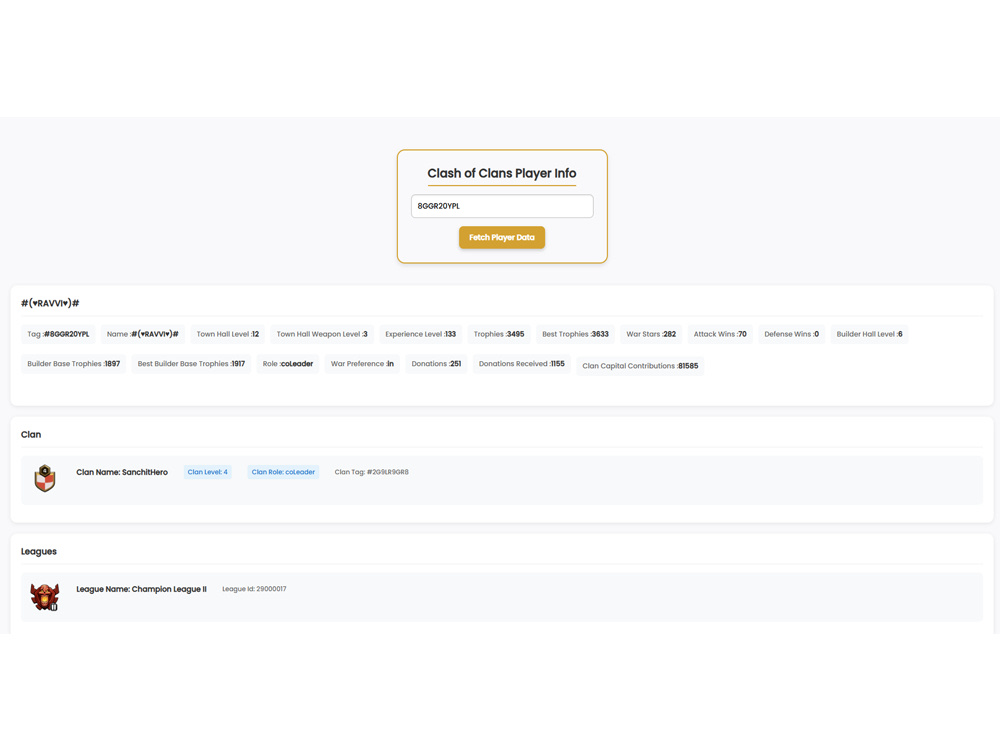Click the Best Builder Base Trophies 1917 chip
The width and height of the screenshot is (1000, 750).
(x=191, y=364)
